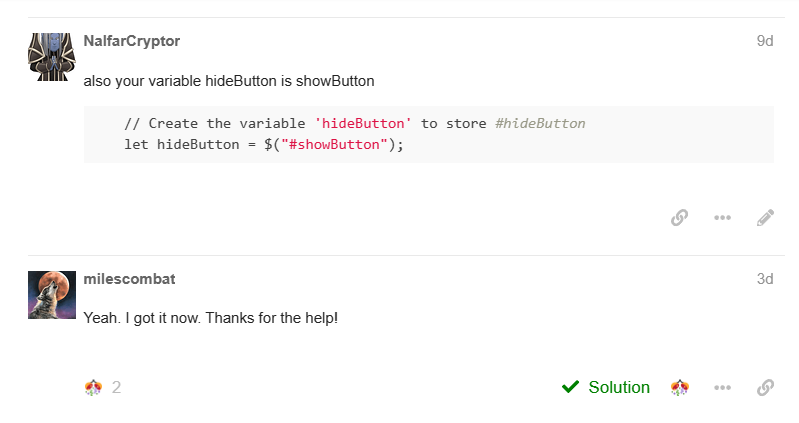This screenshot has width=799, height=423.
Task: Open more actions on NalfarCryptor's post
Action: coord(722,217)
